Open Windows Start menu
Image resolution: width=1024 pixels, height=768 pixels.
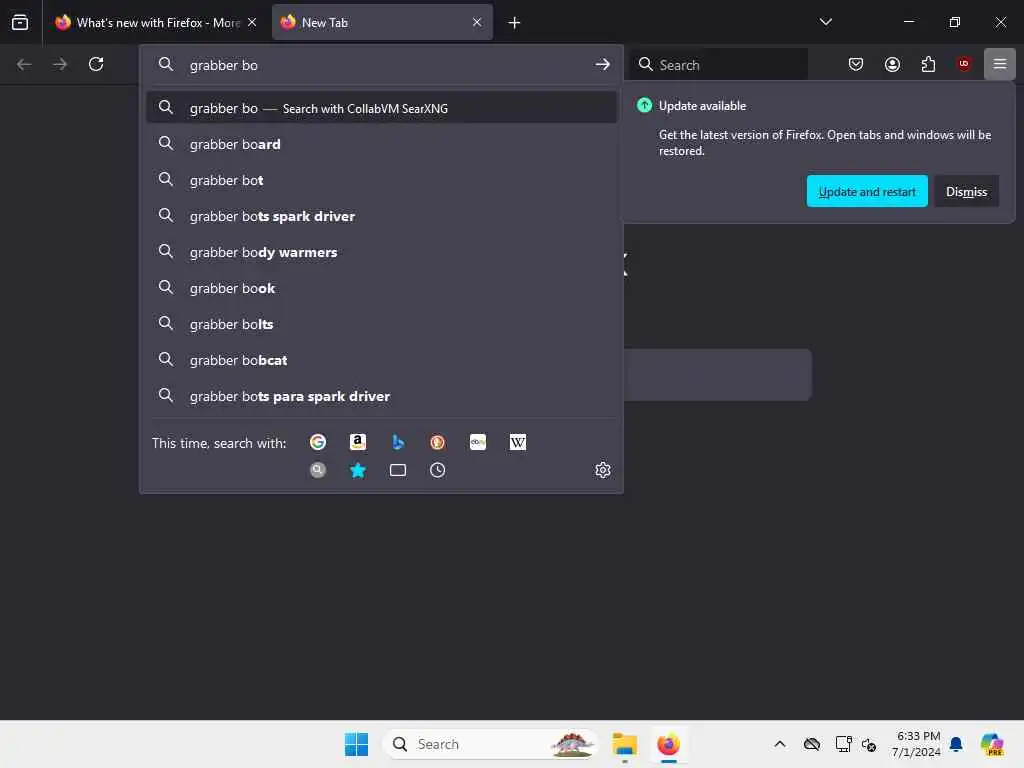point(356,744)
